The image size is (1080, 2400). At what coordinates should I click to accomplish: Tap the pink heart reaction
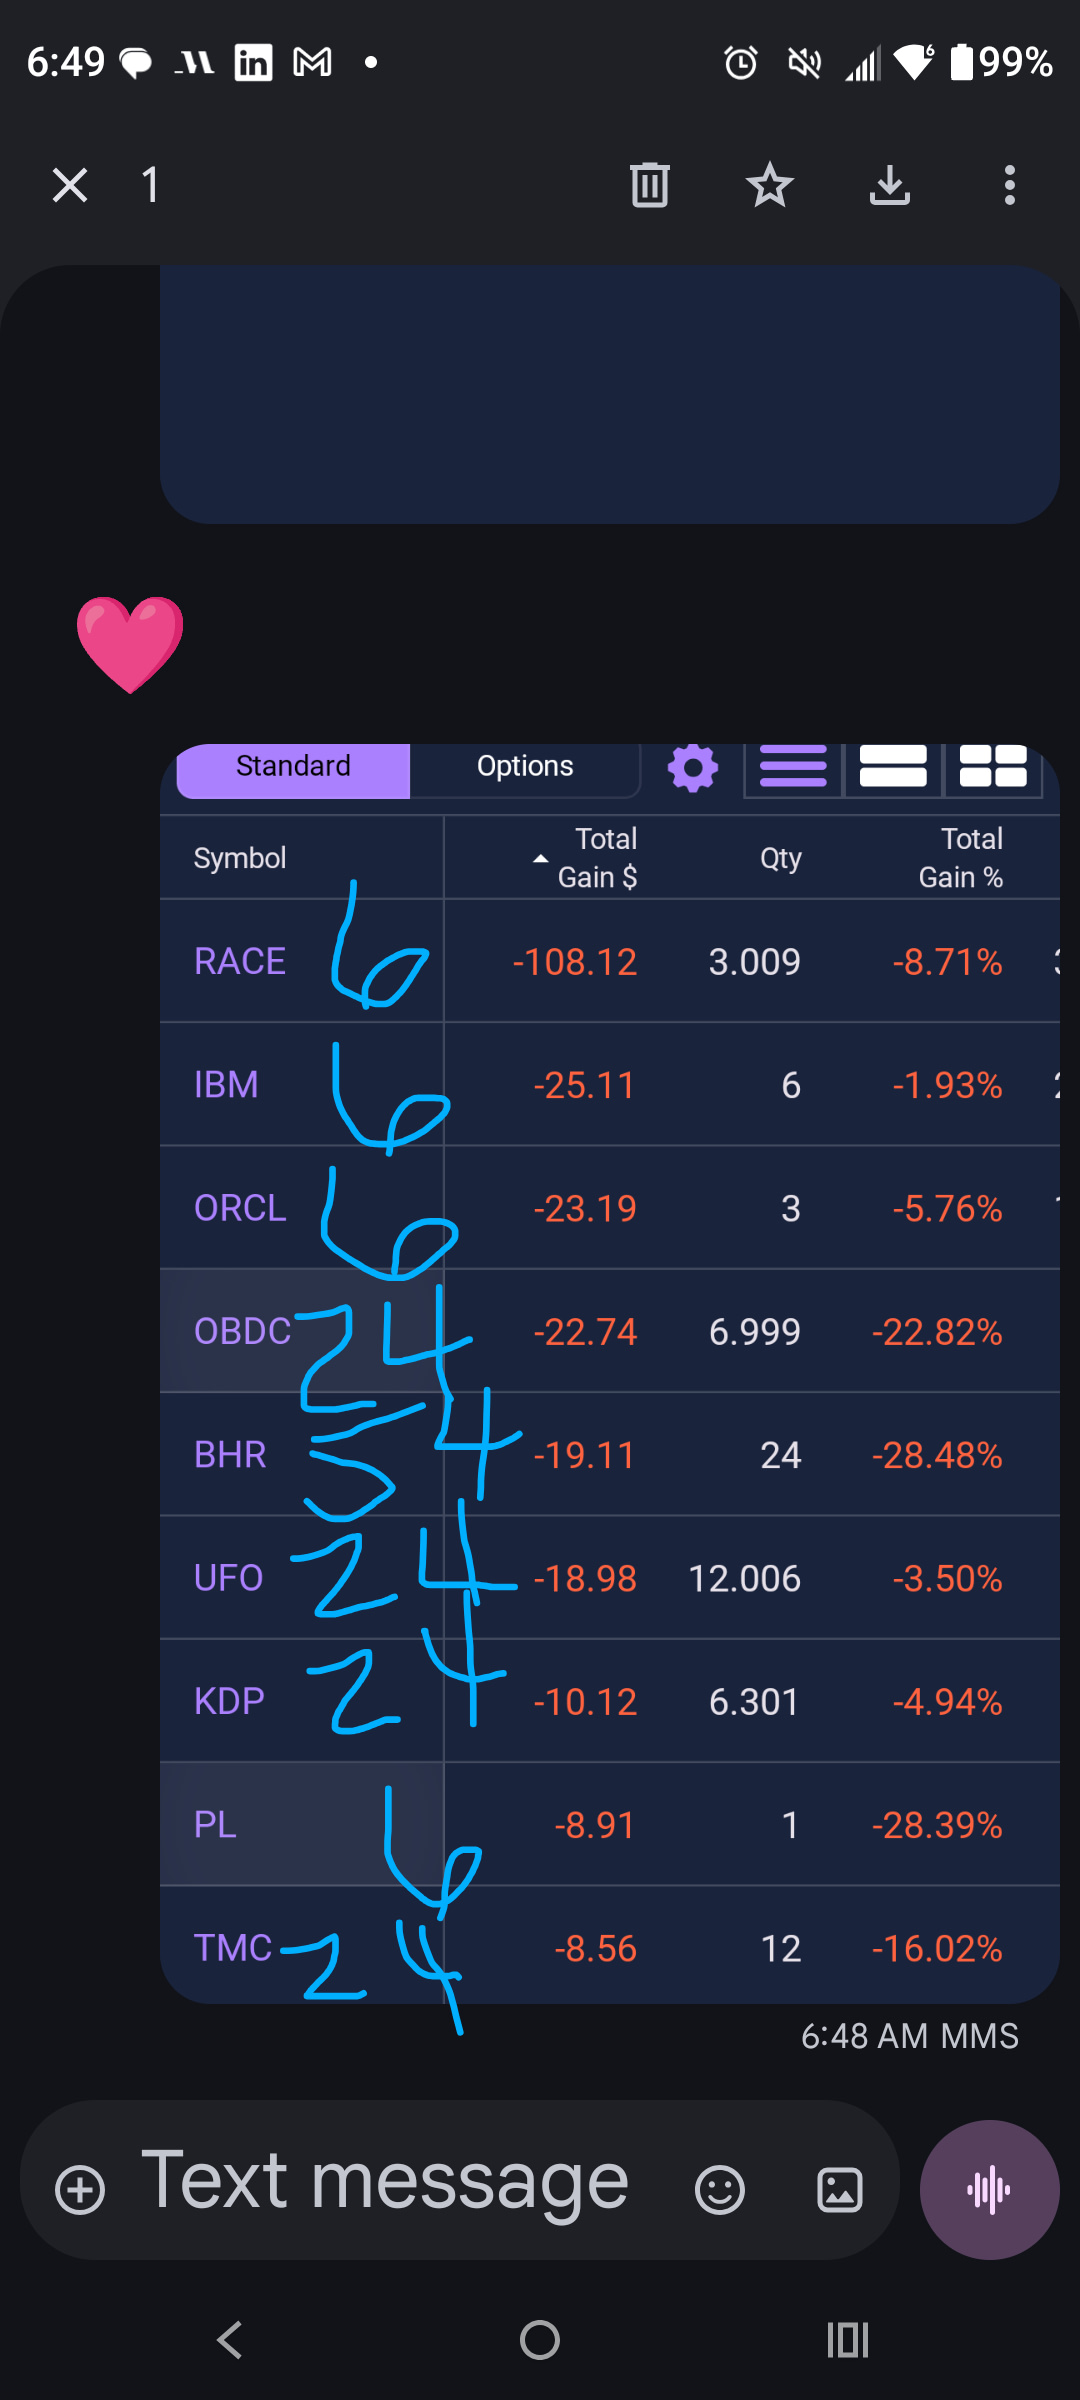tap(130, 644)
